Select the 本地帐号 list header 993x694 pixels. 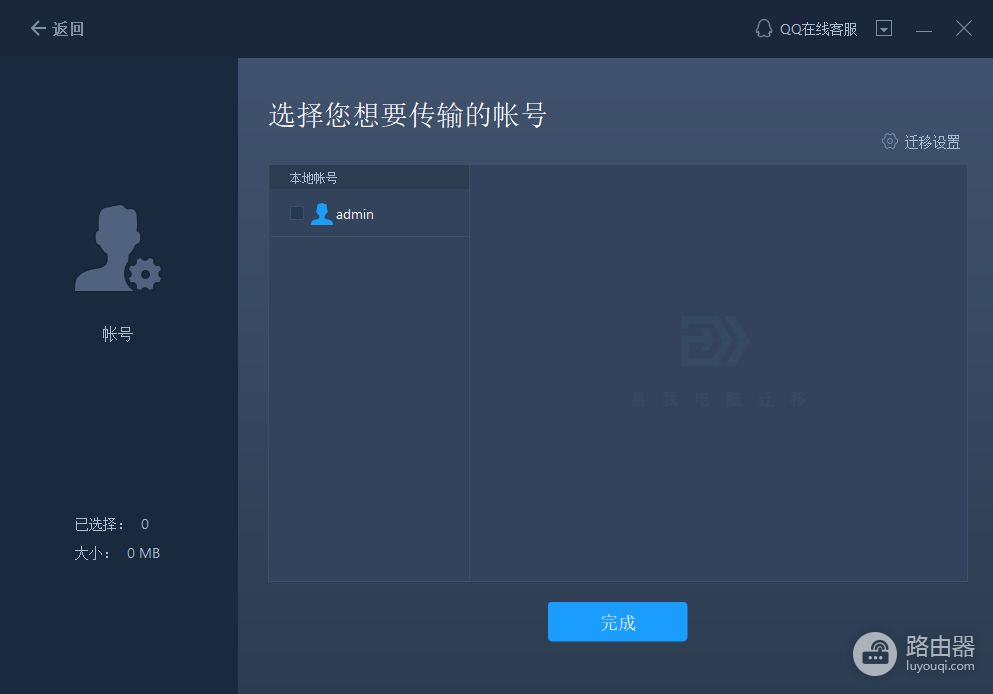coord(369,178)
